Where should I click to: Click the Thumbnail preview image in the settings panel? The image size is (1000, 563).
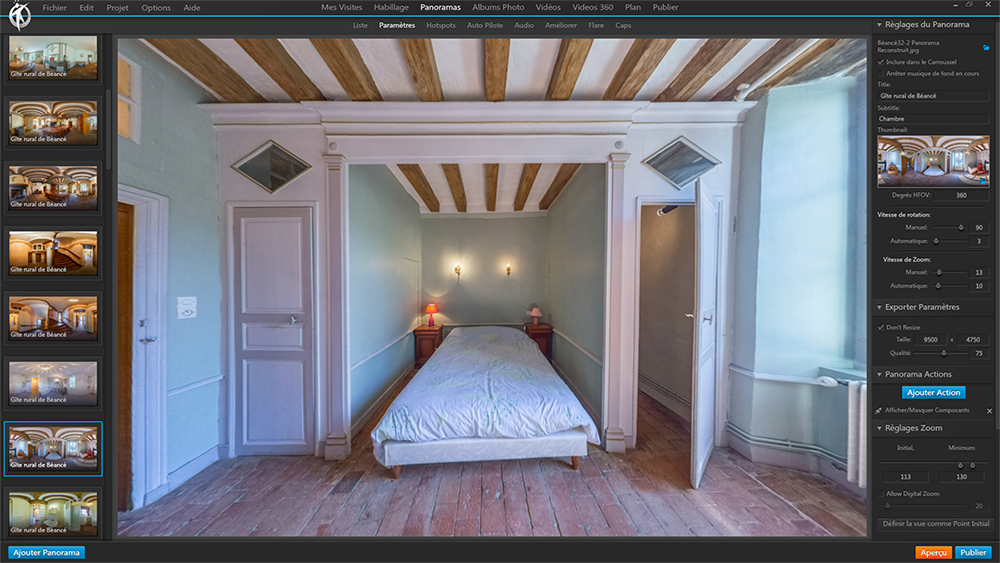(x=933, y=161)
